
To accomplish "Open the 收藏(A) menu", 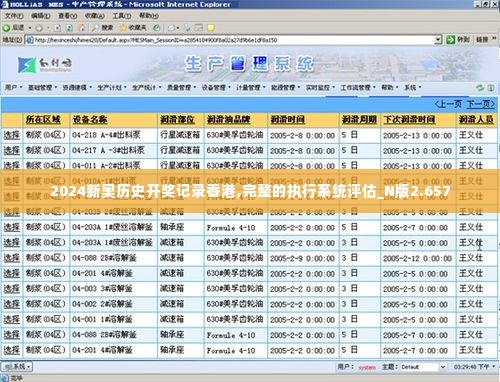I will tap(95, 16).
